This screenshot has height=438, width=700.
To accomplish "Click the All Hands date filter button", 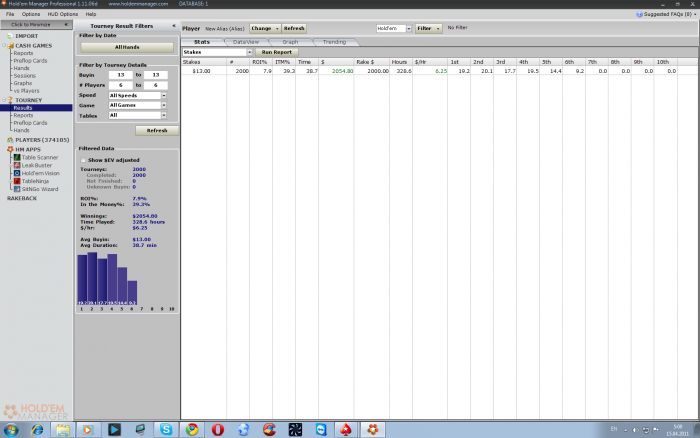I will pos(127,47).
